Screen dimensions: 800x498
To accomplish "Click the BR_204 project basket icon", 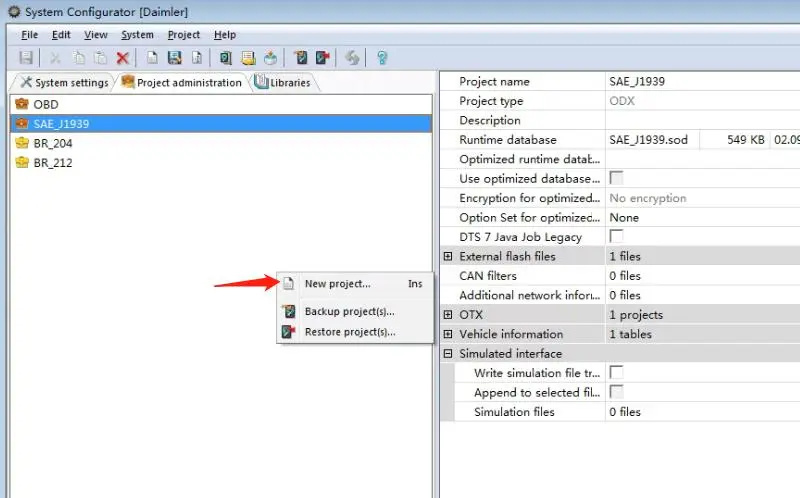I will (22, 143).
